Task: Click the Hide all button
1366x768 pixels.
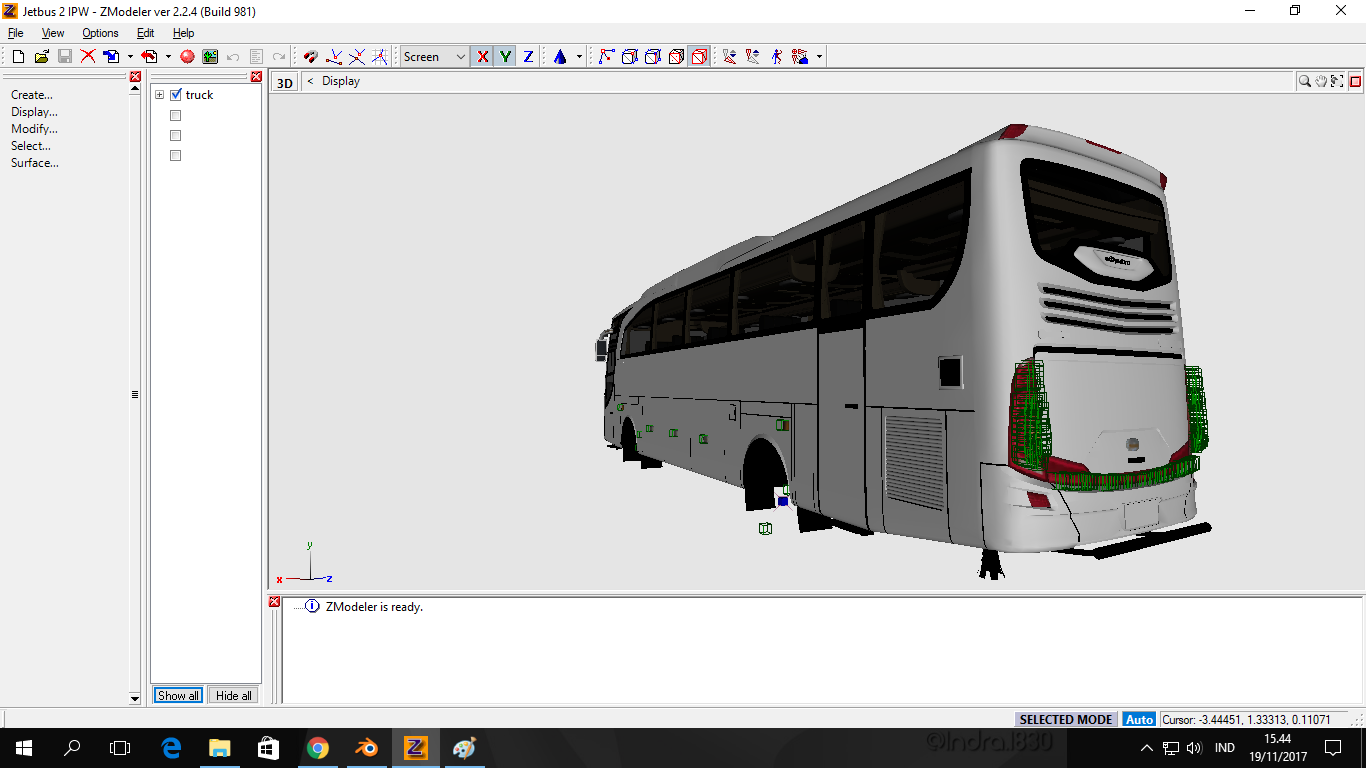Action: [x=233, y=695]
